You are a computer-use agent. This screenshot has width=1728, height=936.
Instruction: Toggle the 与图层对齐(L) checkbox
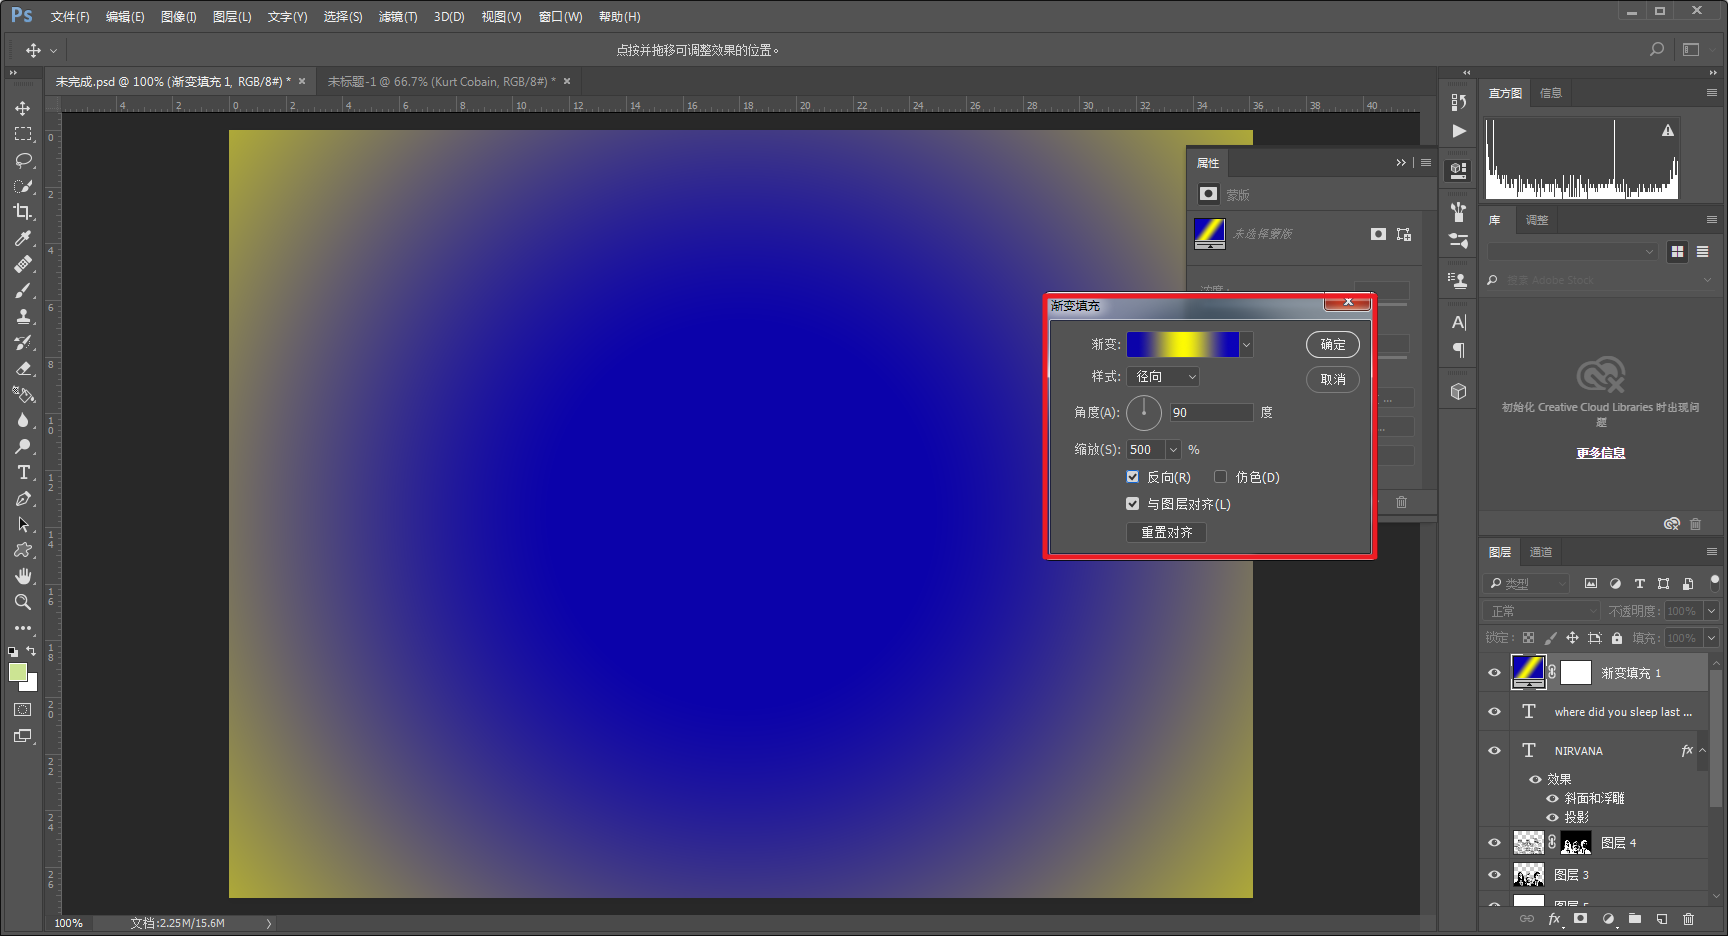coord(1132,504)
